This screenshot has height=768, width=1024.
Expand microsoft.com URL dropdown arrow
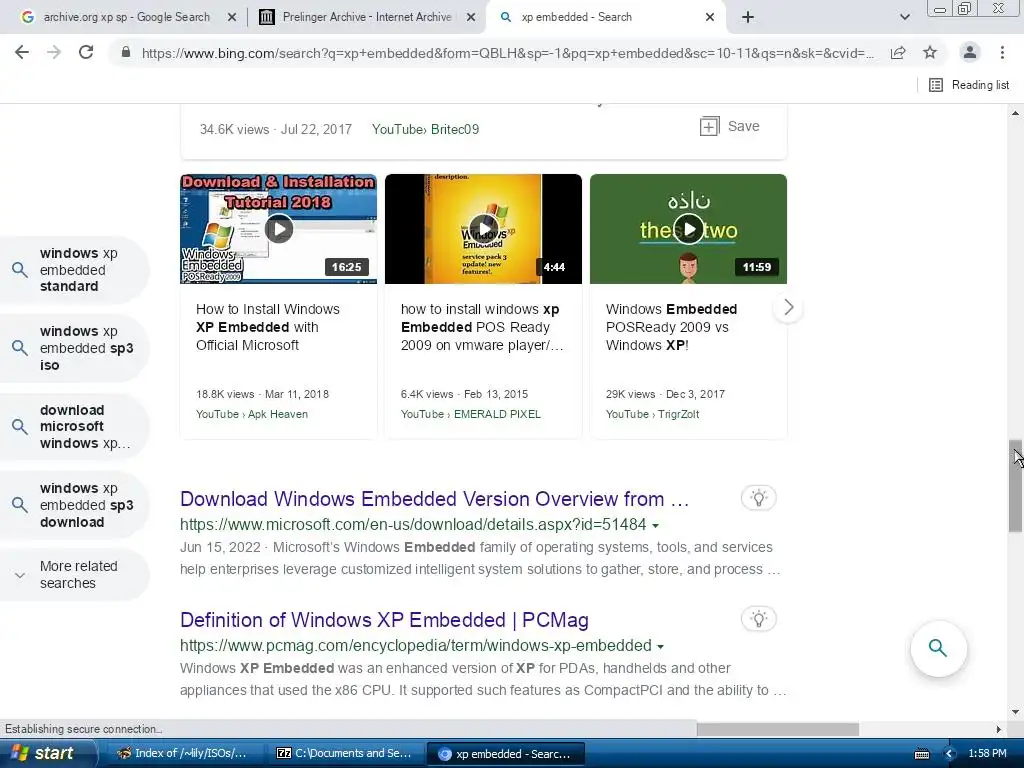click(656, 526)
